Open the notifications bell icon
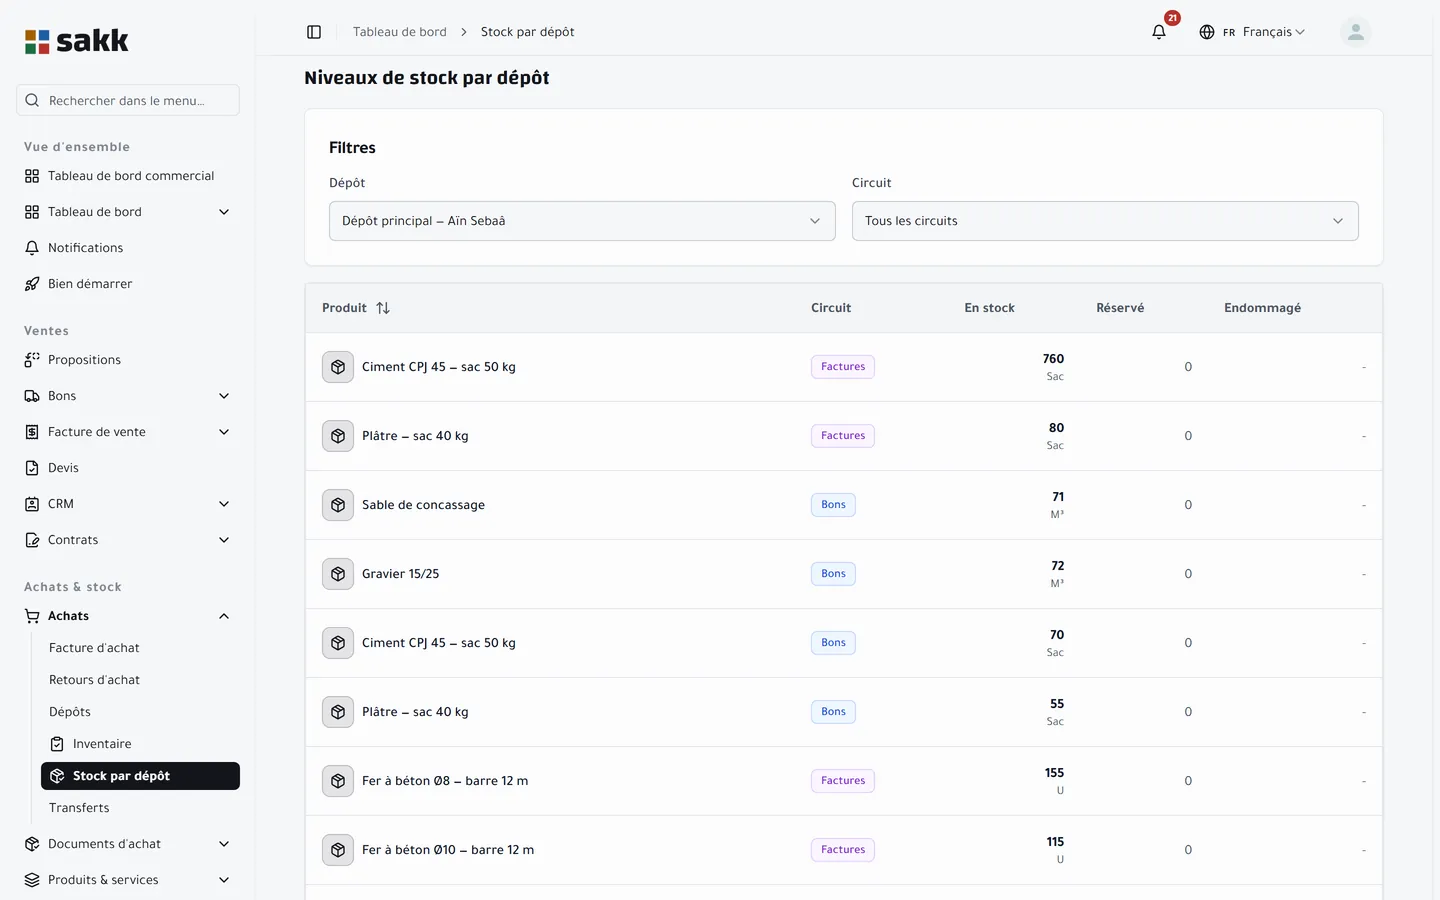Viewport: 1440px width, 900px height. tap(1159, 32)
